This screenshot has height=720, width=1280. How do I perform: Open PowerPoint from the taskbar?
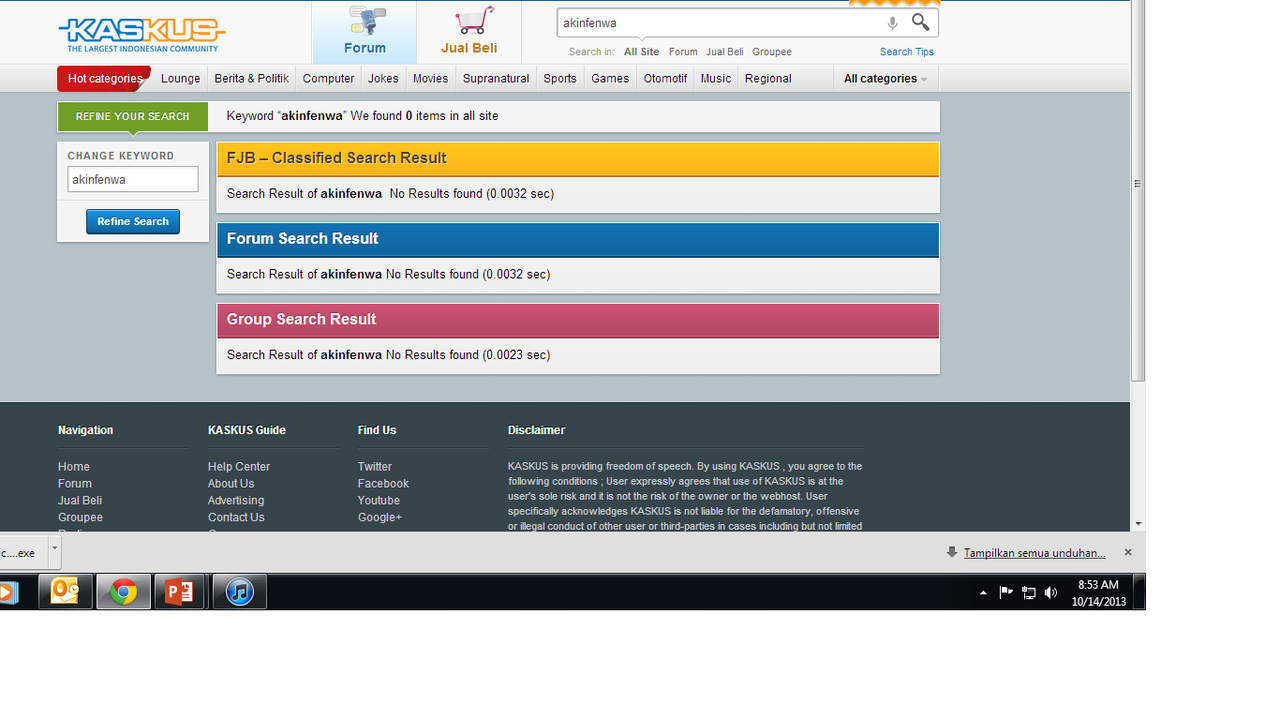click(180, 592)
